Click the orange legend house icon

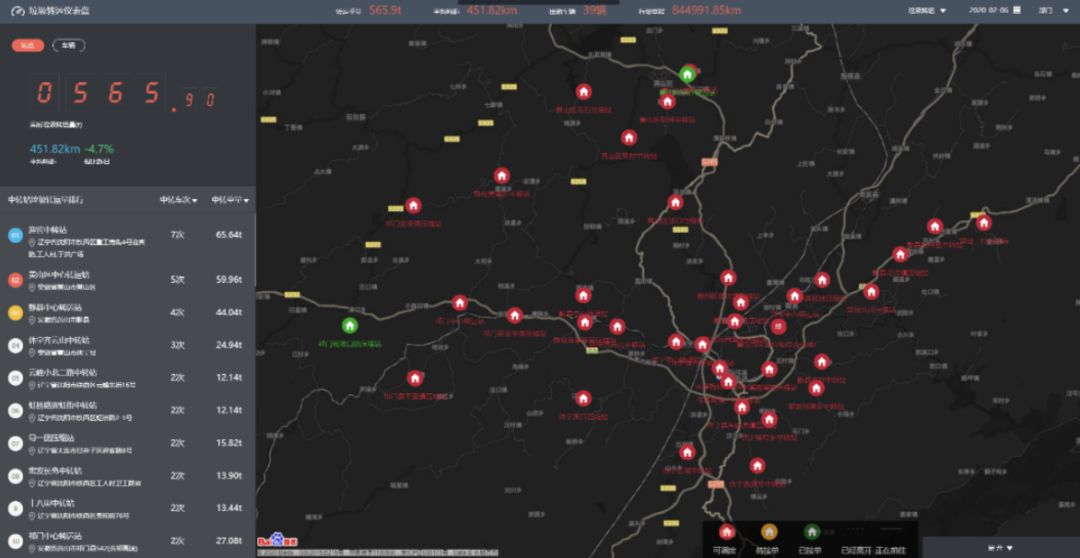pyautogui.click(x=769, y=533)
